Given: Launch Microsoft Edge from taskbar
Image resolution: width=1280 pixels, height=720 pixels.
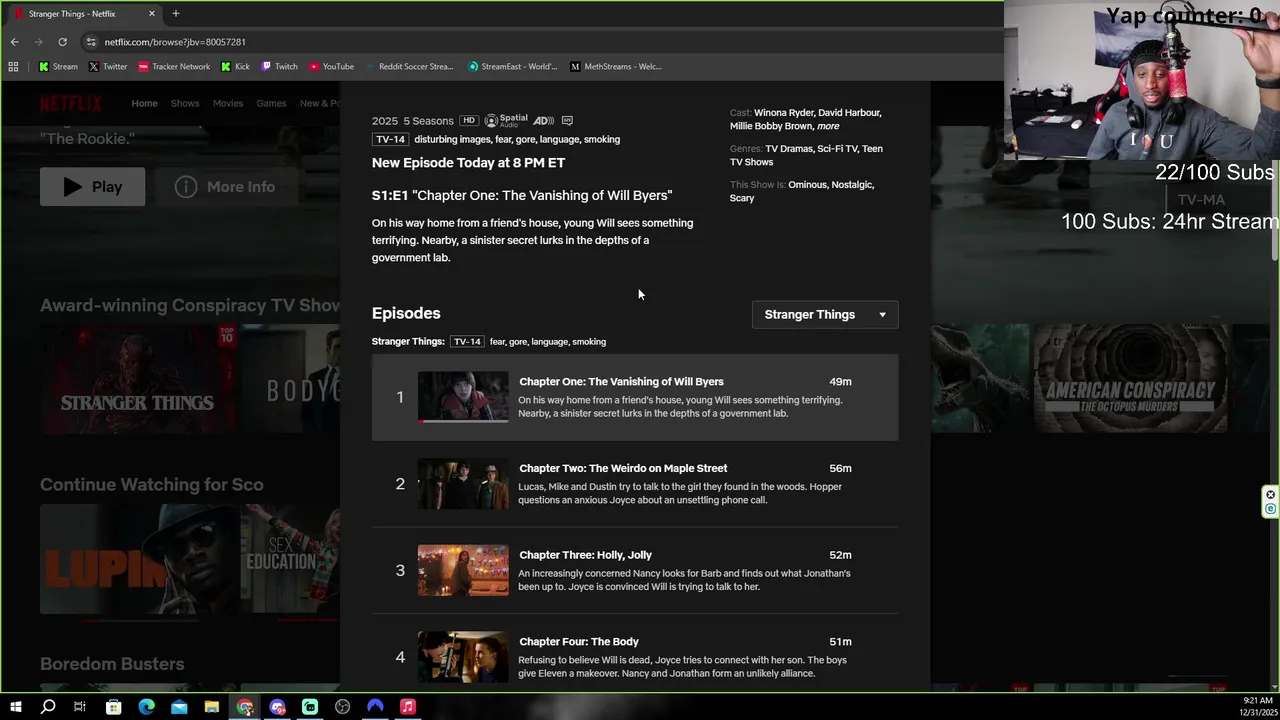Looking at the screenshot, I should pyautogui.click(x=147, y=707).
